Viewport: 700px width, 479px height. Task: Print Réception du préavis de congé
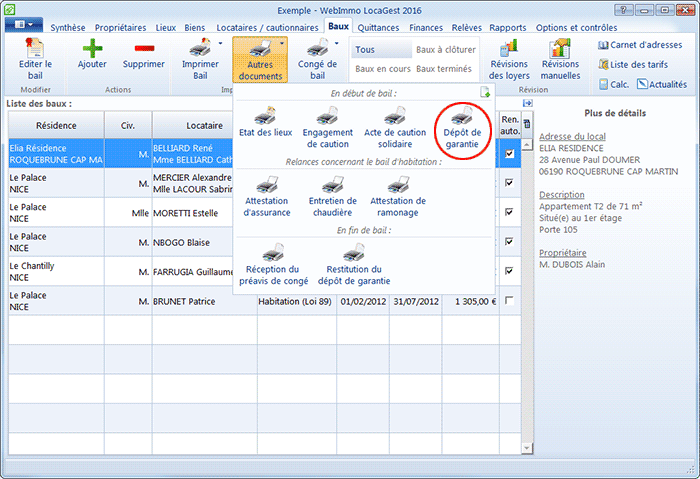(x=273, y=264)
